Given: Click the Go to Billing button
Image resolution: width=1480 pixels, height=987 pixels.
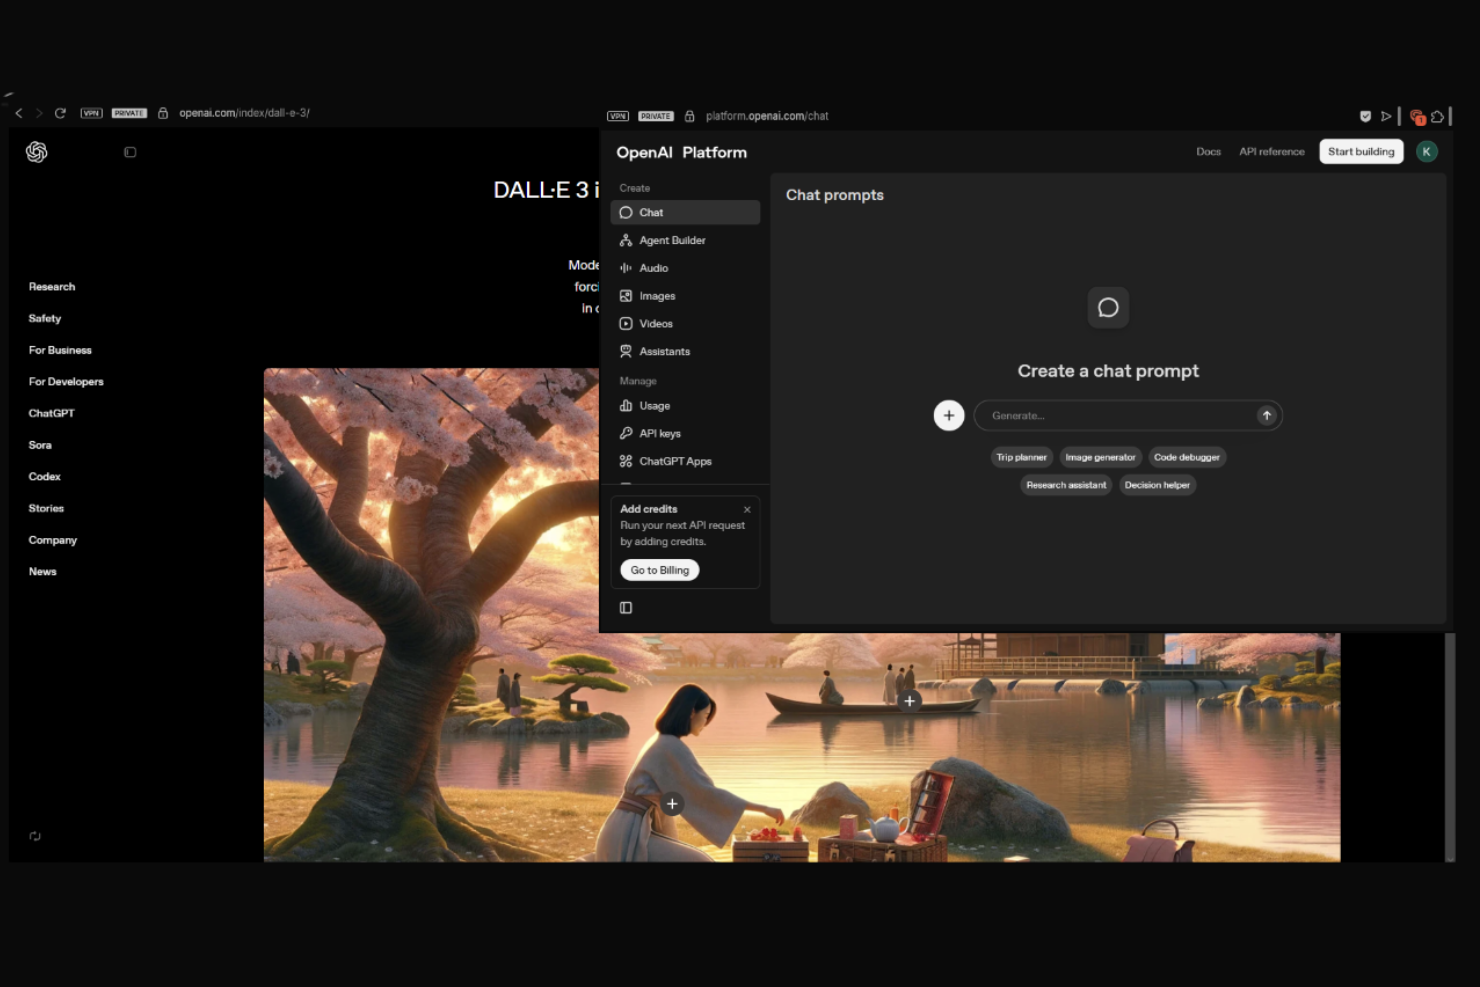Looking at the screenshot, I should click(660, 570).
